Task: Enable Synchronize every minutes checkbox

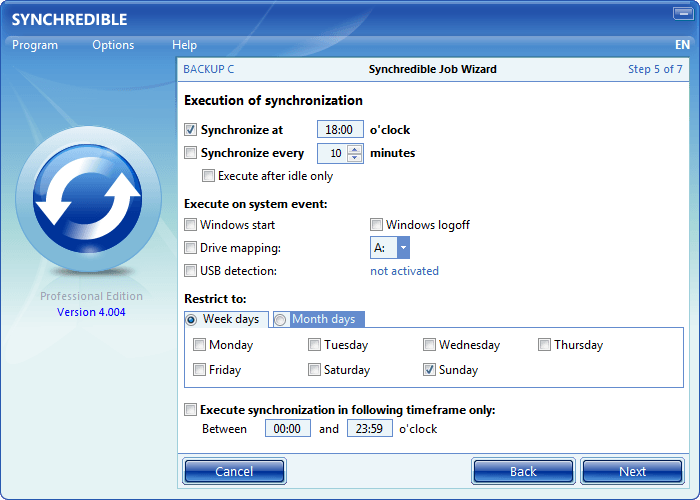Action: pos(191,154)
